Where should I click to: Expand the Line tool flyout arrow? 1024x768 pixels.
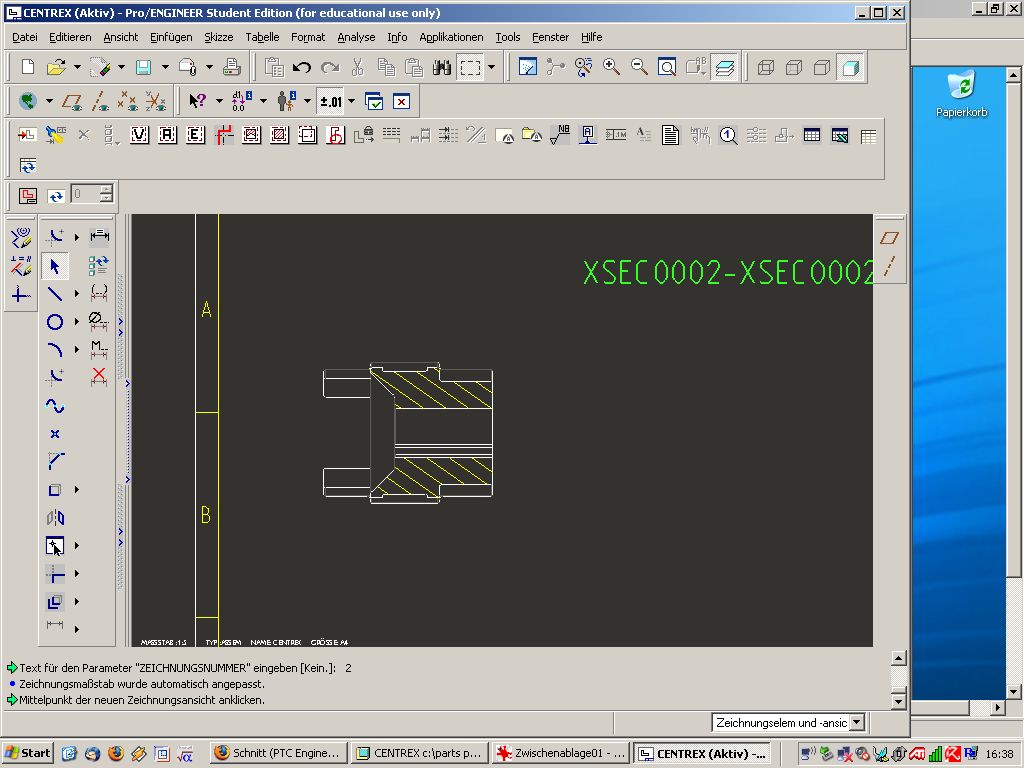[77, 294]
